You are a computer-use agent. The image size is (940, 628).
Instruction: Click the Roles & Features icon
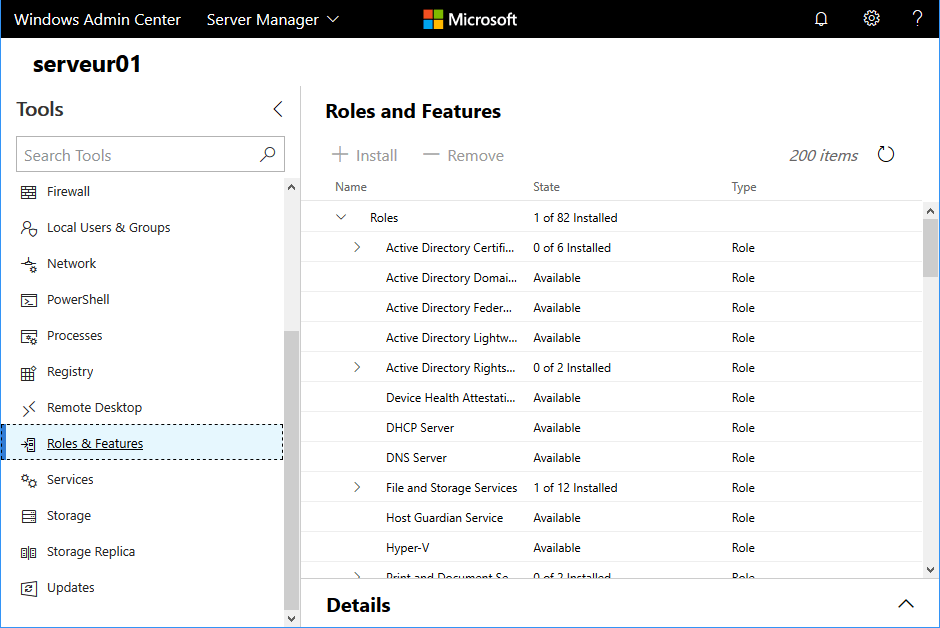coord(28,444)
